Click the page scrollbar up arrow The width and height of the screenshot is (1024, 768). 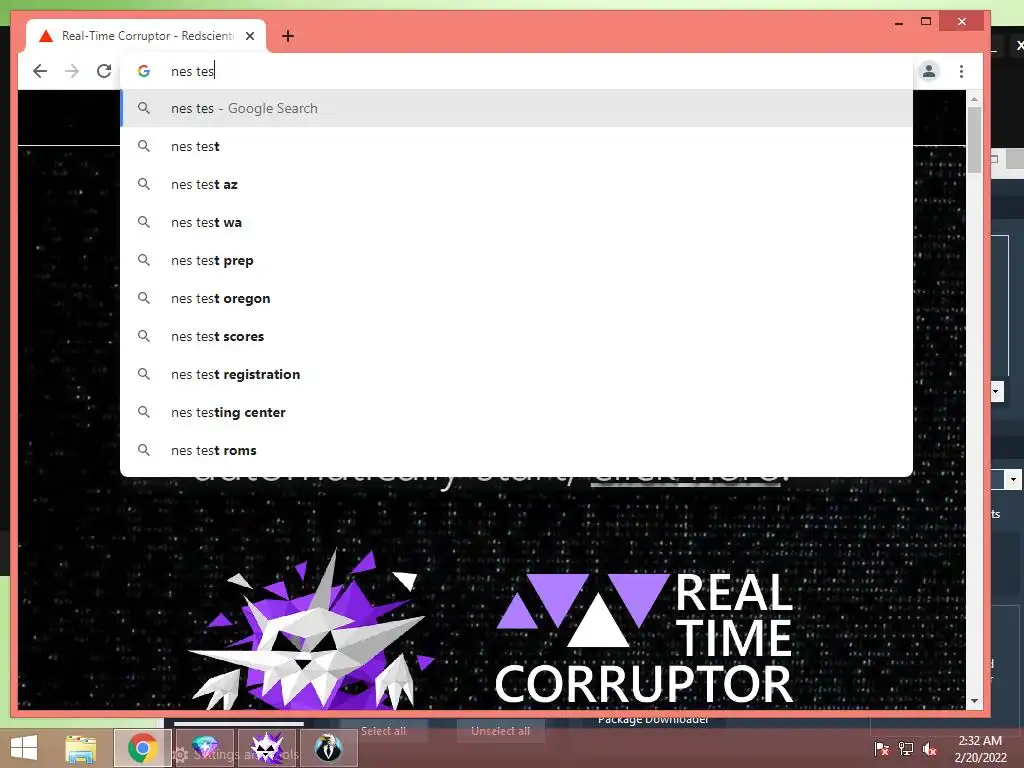974,99
